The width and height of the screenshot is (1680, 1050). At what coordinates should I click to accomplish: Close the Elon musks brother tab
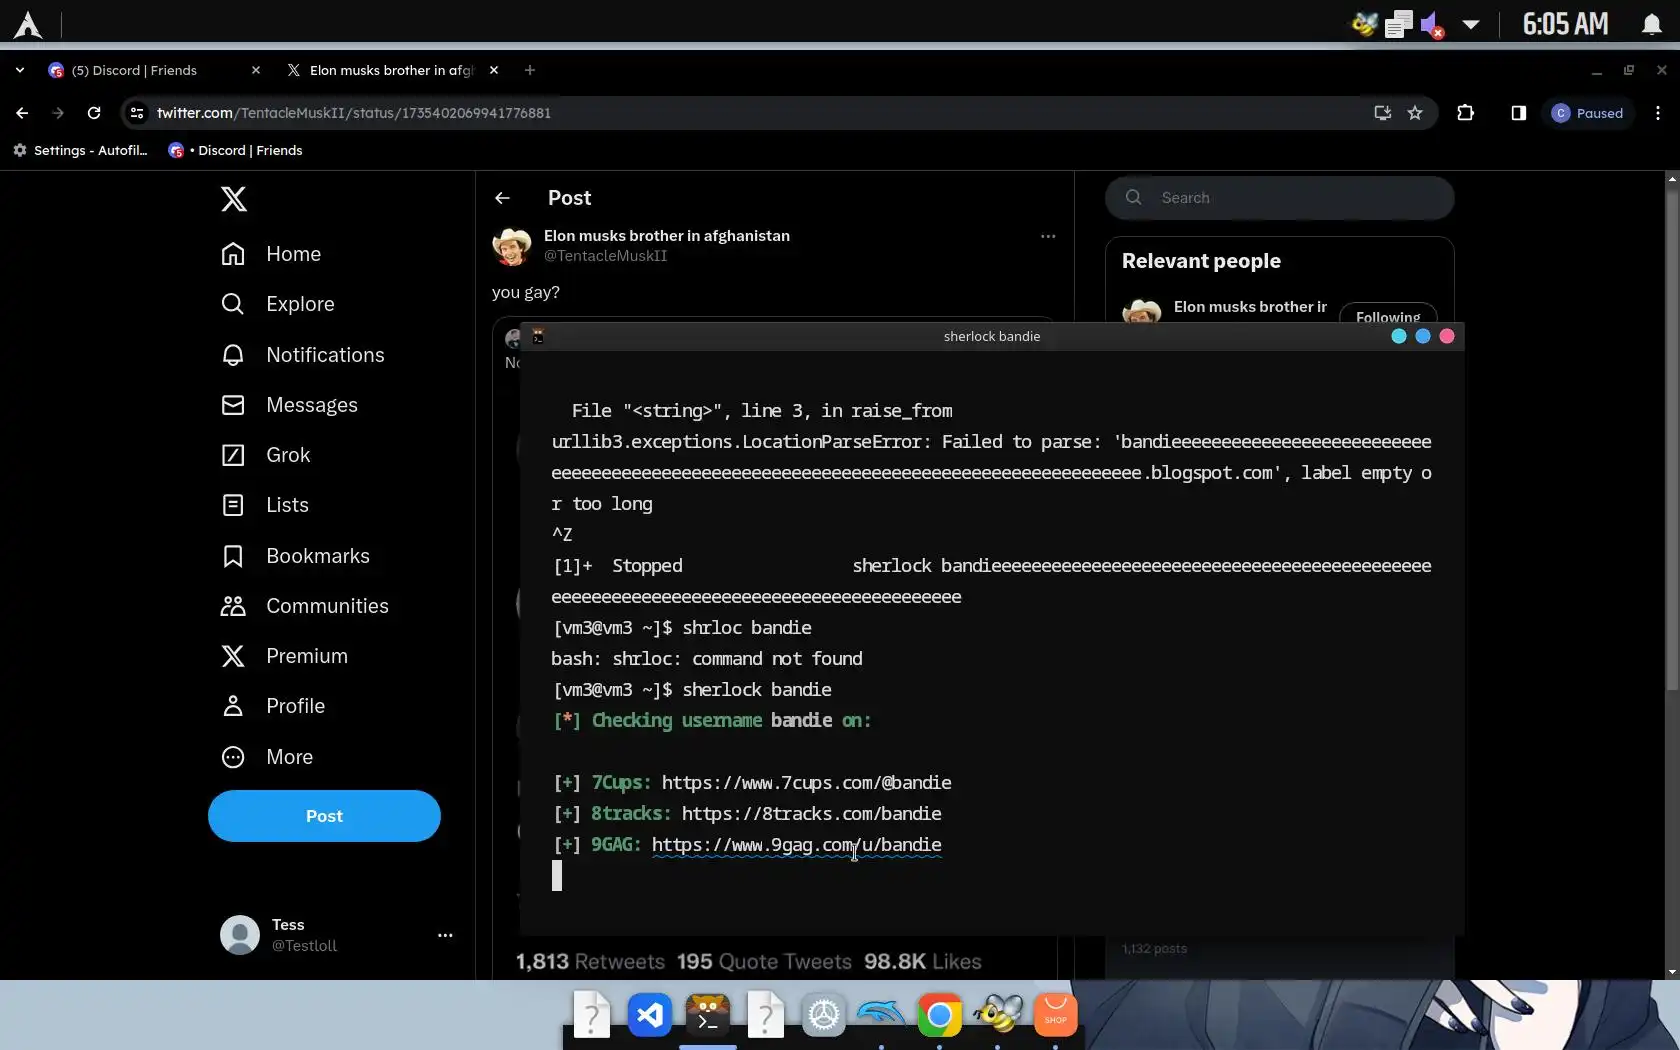point(494,70)
